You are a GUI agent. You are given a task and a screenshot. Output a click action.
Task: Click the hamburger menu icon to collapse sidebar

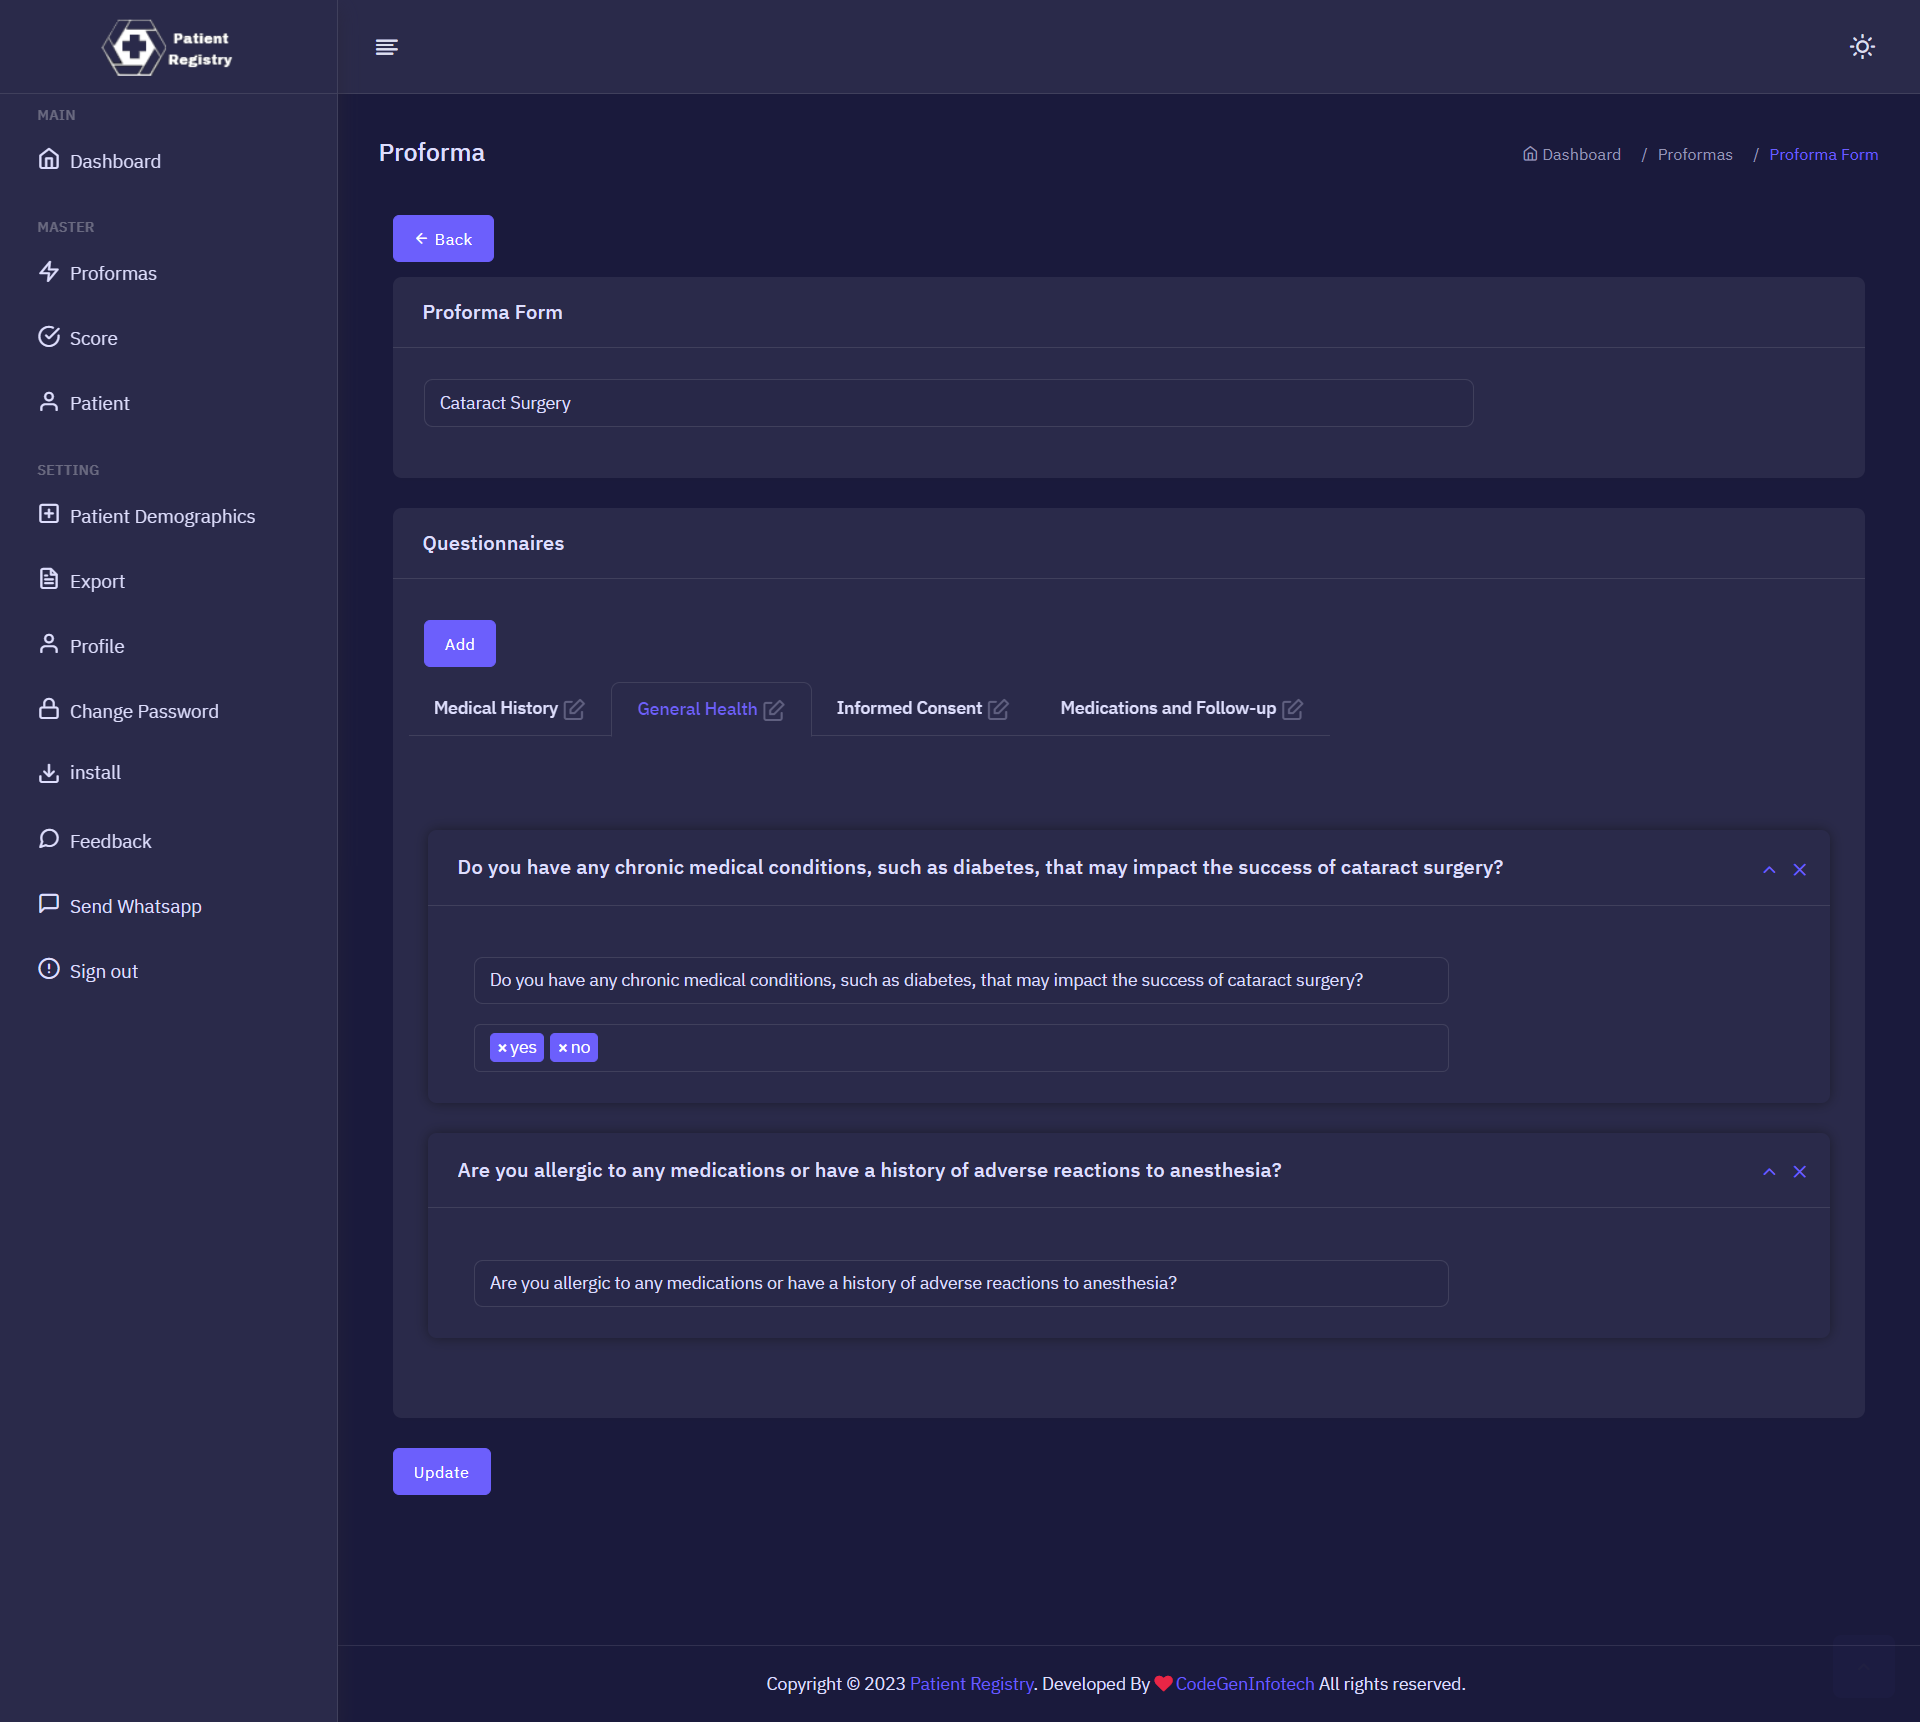coord(386,47)
